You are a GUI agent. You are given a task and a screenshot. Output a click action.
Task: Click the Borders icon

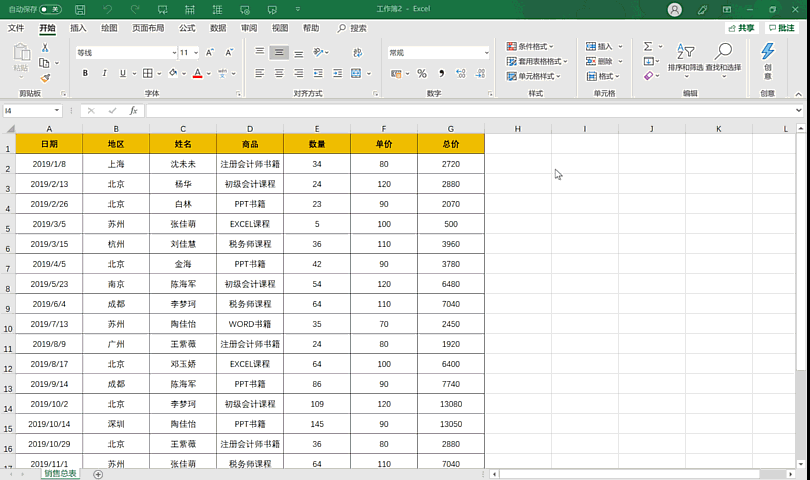[148, 73]
